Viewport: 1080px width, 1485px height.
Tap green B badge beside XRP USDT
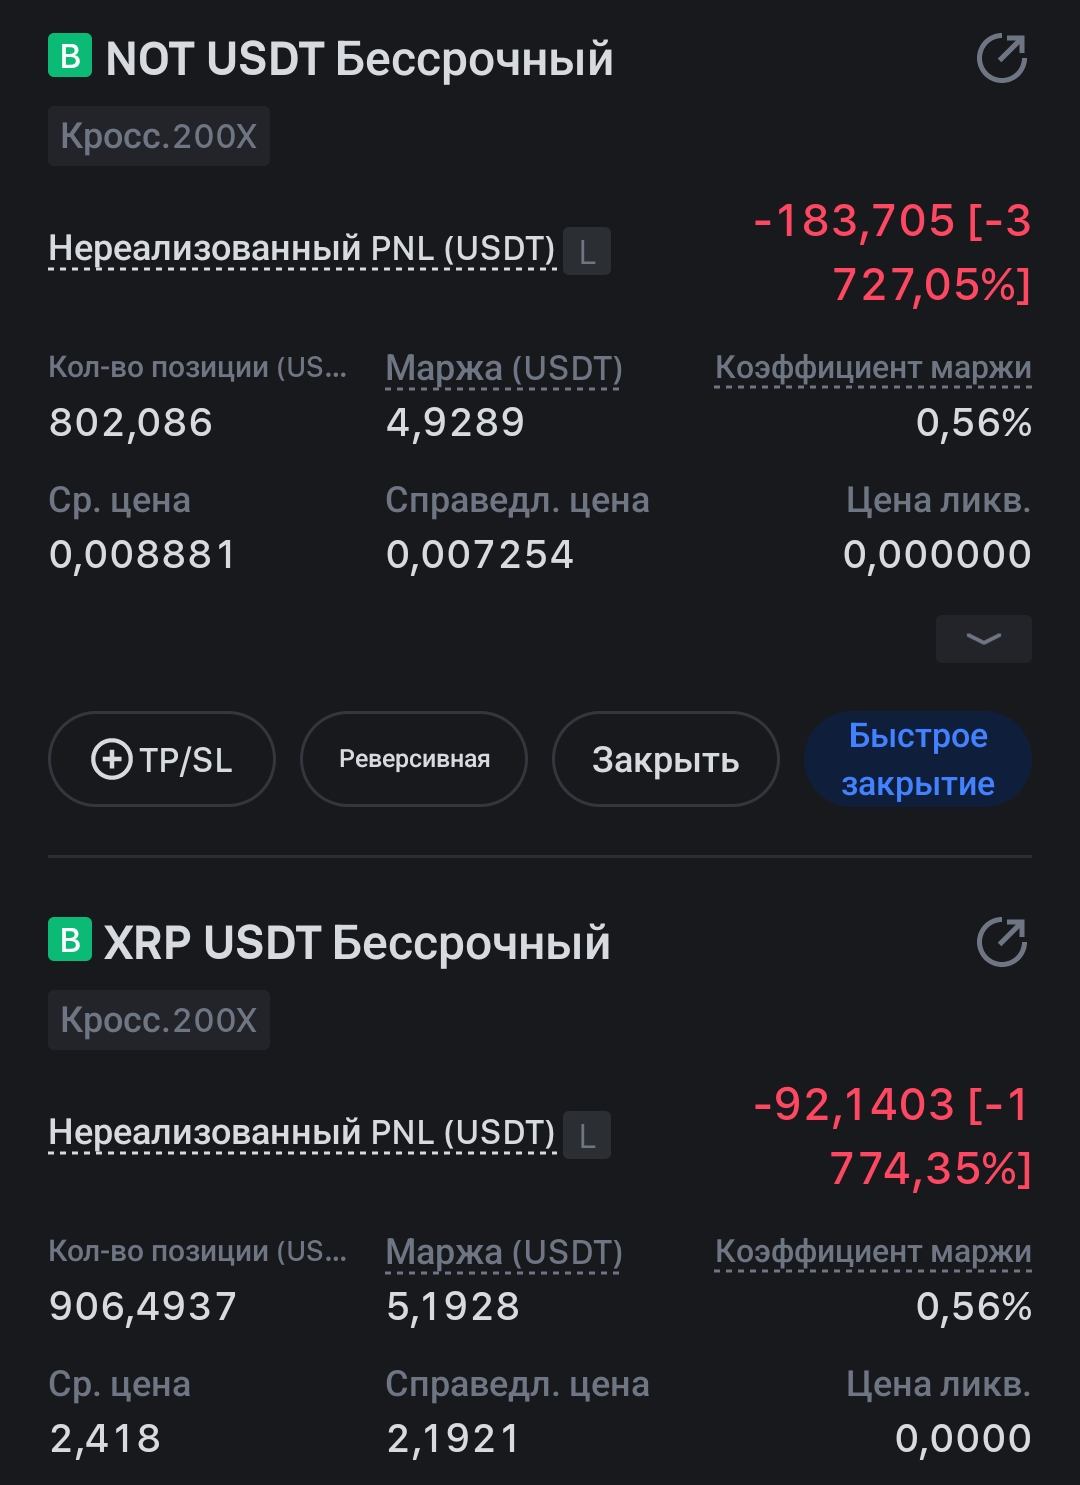click(70, 940)
